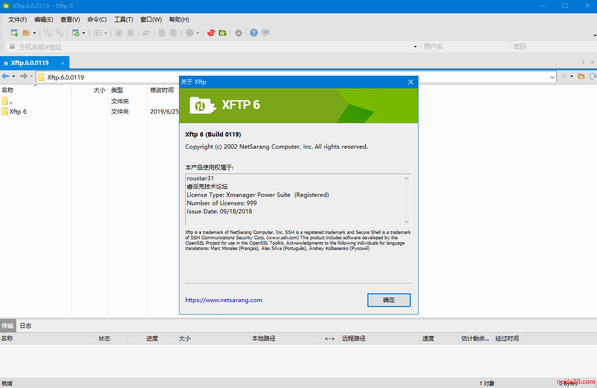Viewport: 597px width, 388px height.
Task: Click the grayed Paste icon
Action: click(173, 33)
